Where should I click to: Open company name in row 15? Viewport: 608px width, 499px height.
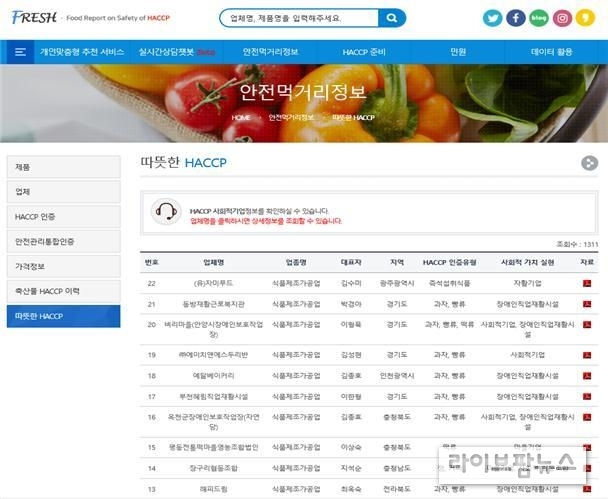213,447
